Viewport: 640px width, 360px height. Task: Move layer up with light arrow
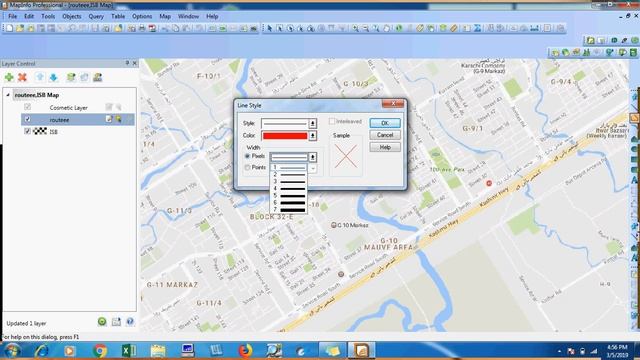[40, 77]
